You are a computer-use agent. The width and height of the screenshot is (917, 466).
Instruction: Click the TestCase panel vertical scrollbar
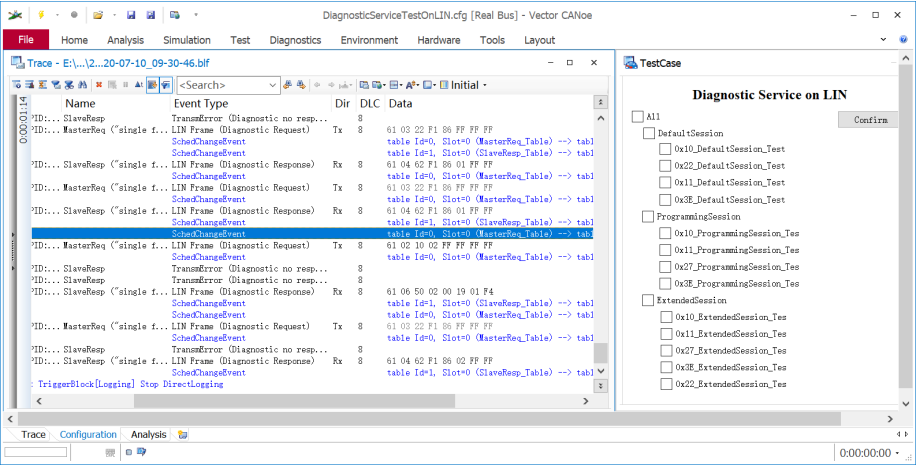pyautogui.click(x=905, y=228)
